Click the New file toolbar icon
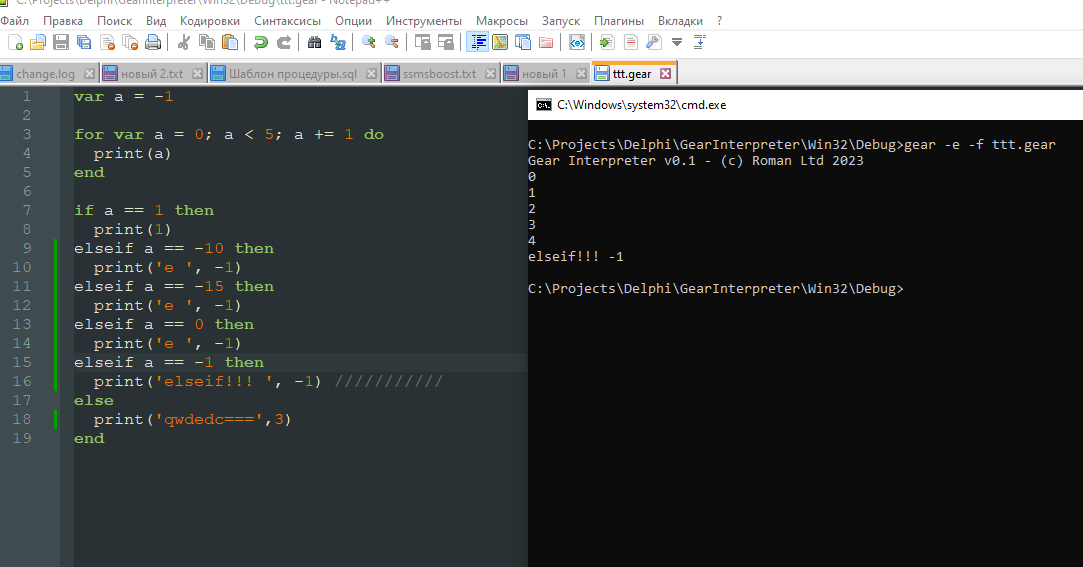This screenshot has width=1083, height=567. tap(15, 42)
